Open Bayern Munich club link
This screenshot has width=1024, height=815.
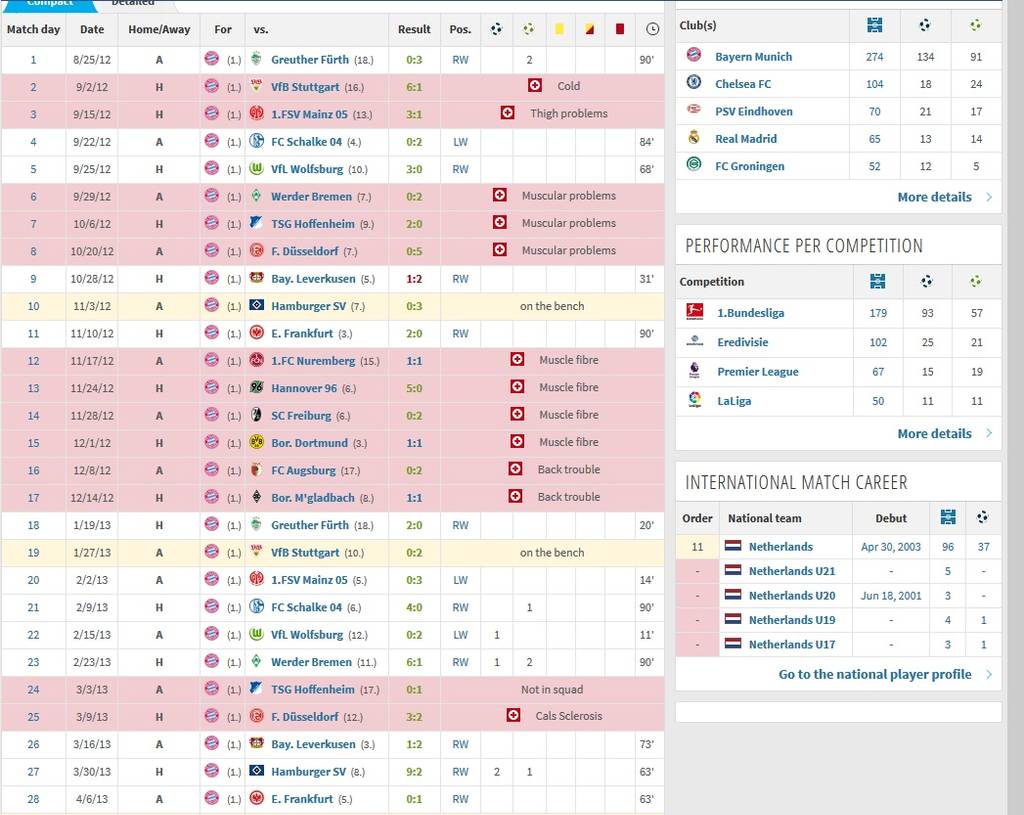pyautogui.click(x=753, y=57)
